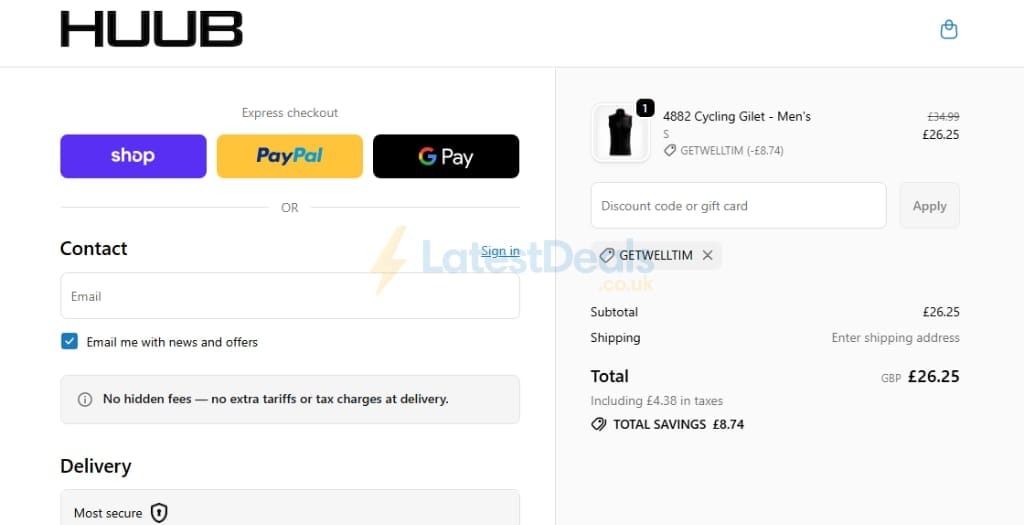Click the Discount code or gift card field
Image resolution: width=1024 pixels, height=525 pixels.
click(739, 206)
